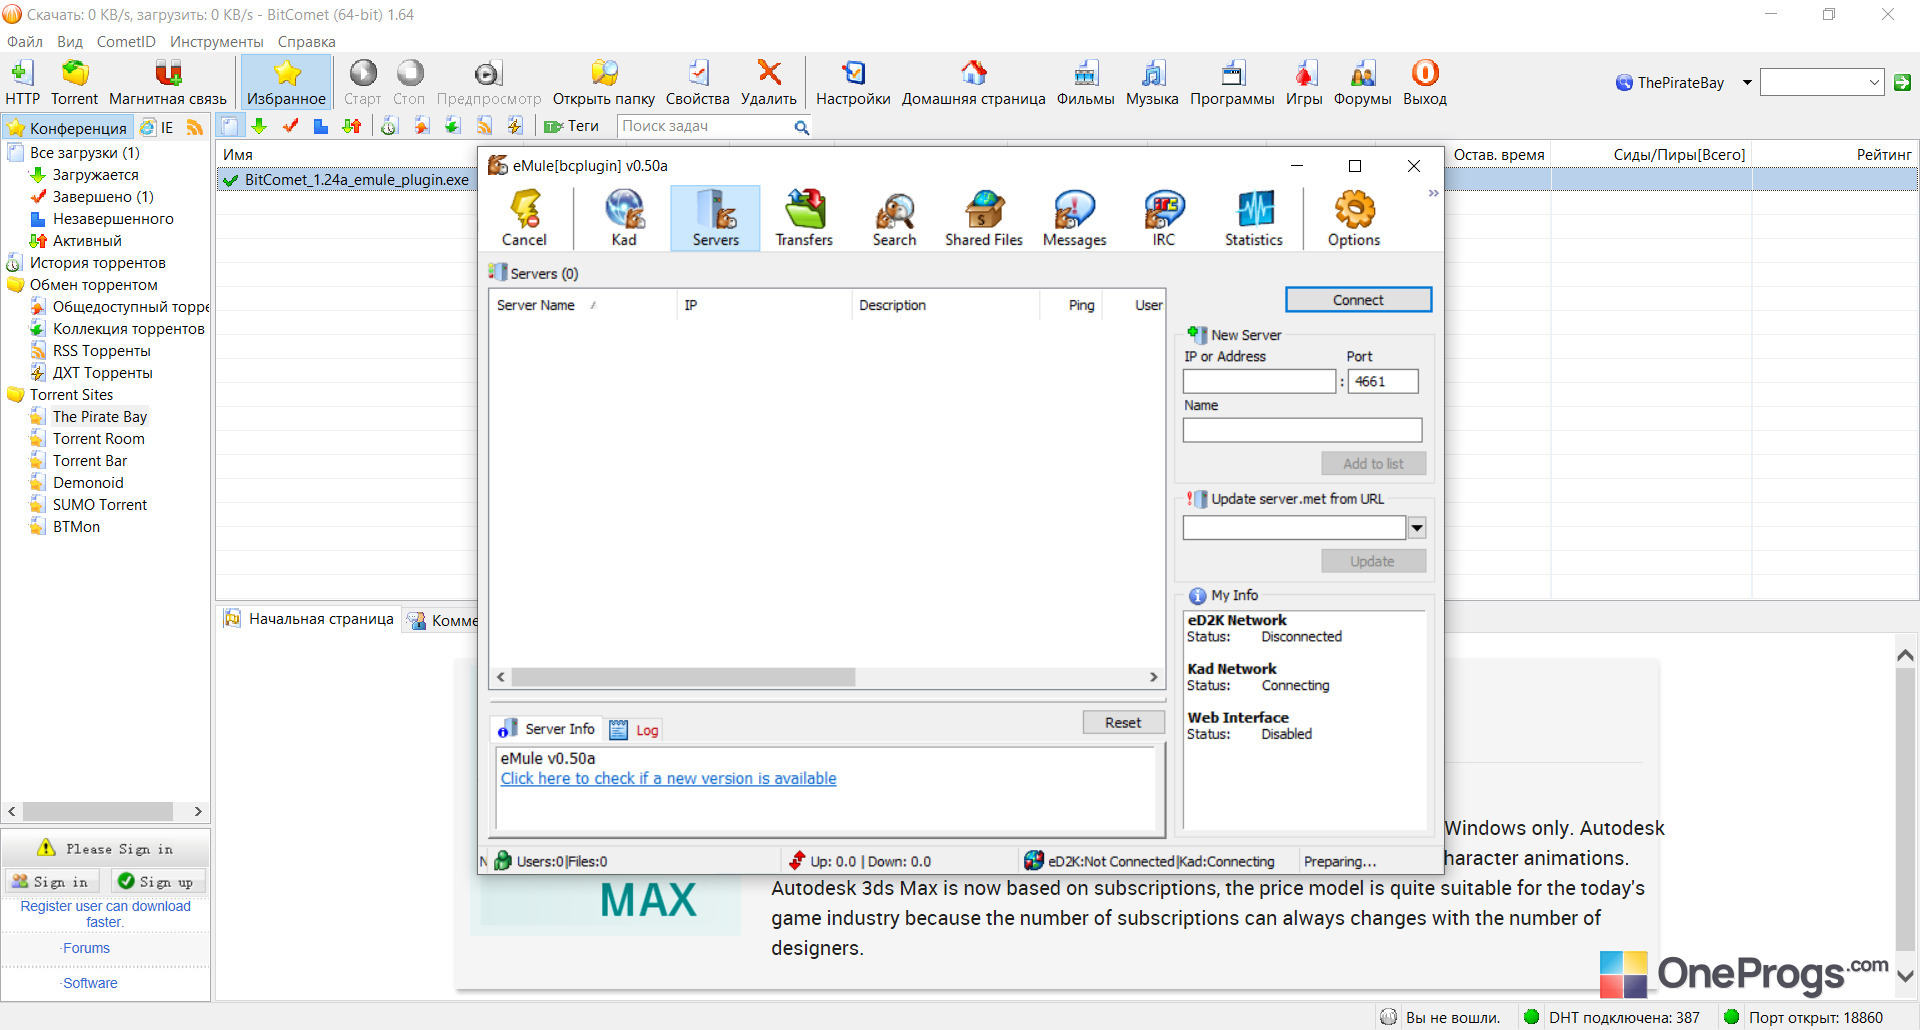Click the RSS feed icon beside IE
Screen dimensions: 1920x1030
[x=195, y=127]
